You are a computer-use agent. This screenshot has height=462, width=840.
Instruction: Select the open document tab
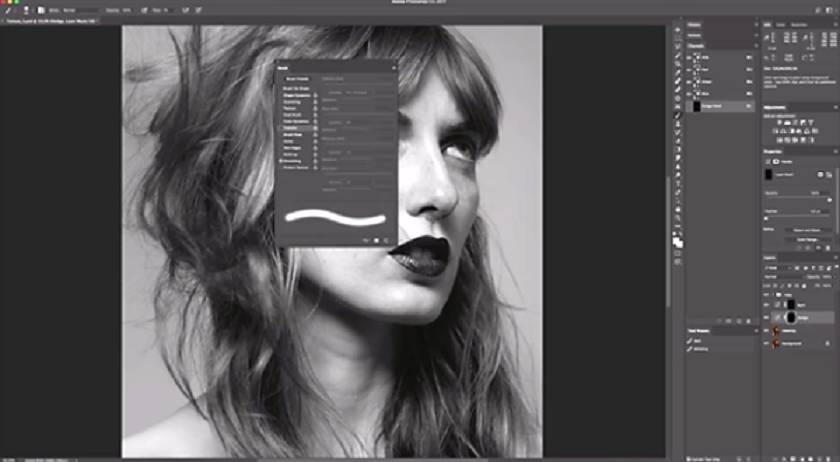coord(49,21)
